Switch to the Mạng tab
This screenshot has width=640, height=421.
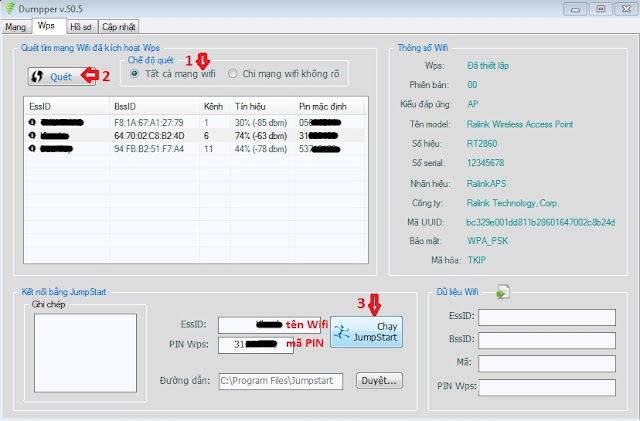coord(16,27)
